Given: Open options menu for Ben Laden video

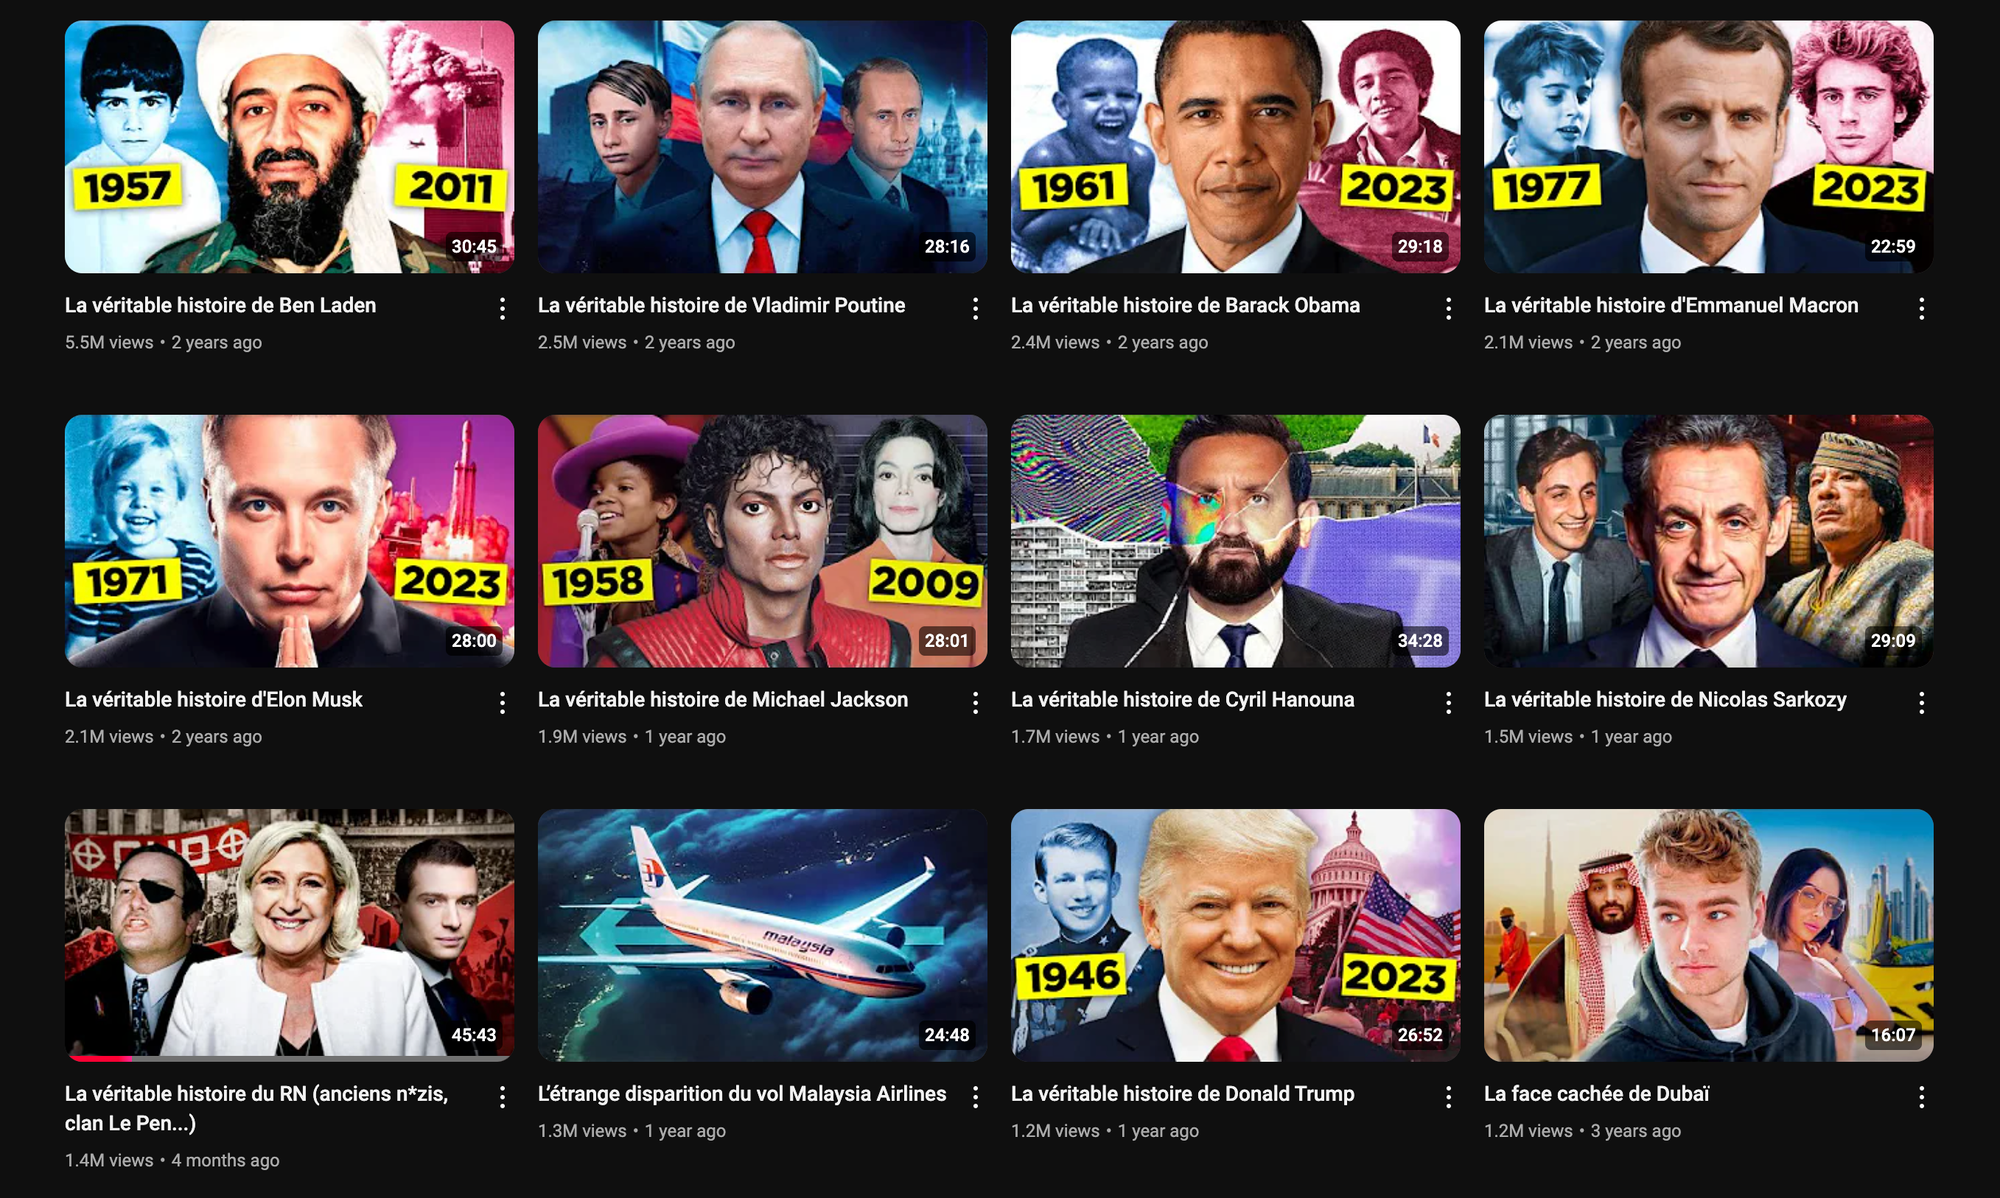Looking at the screenshot, I should click(502, 308).
